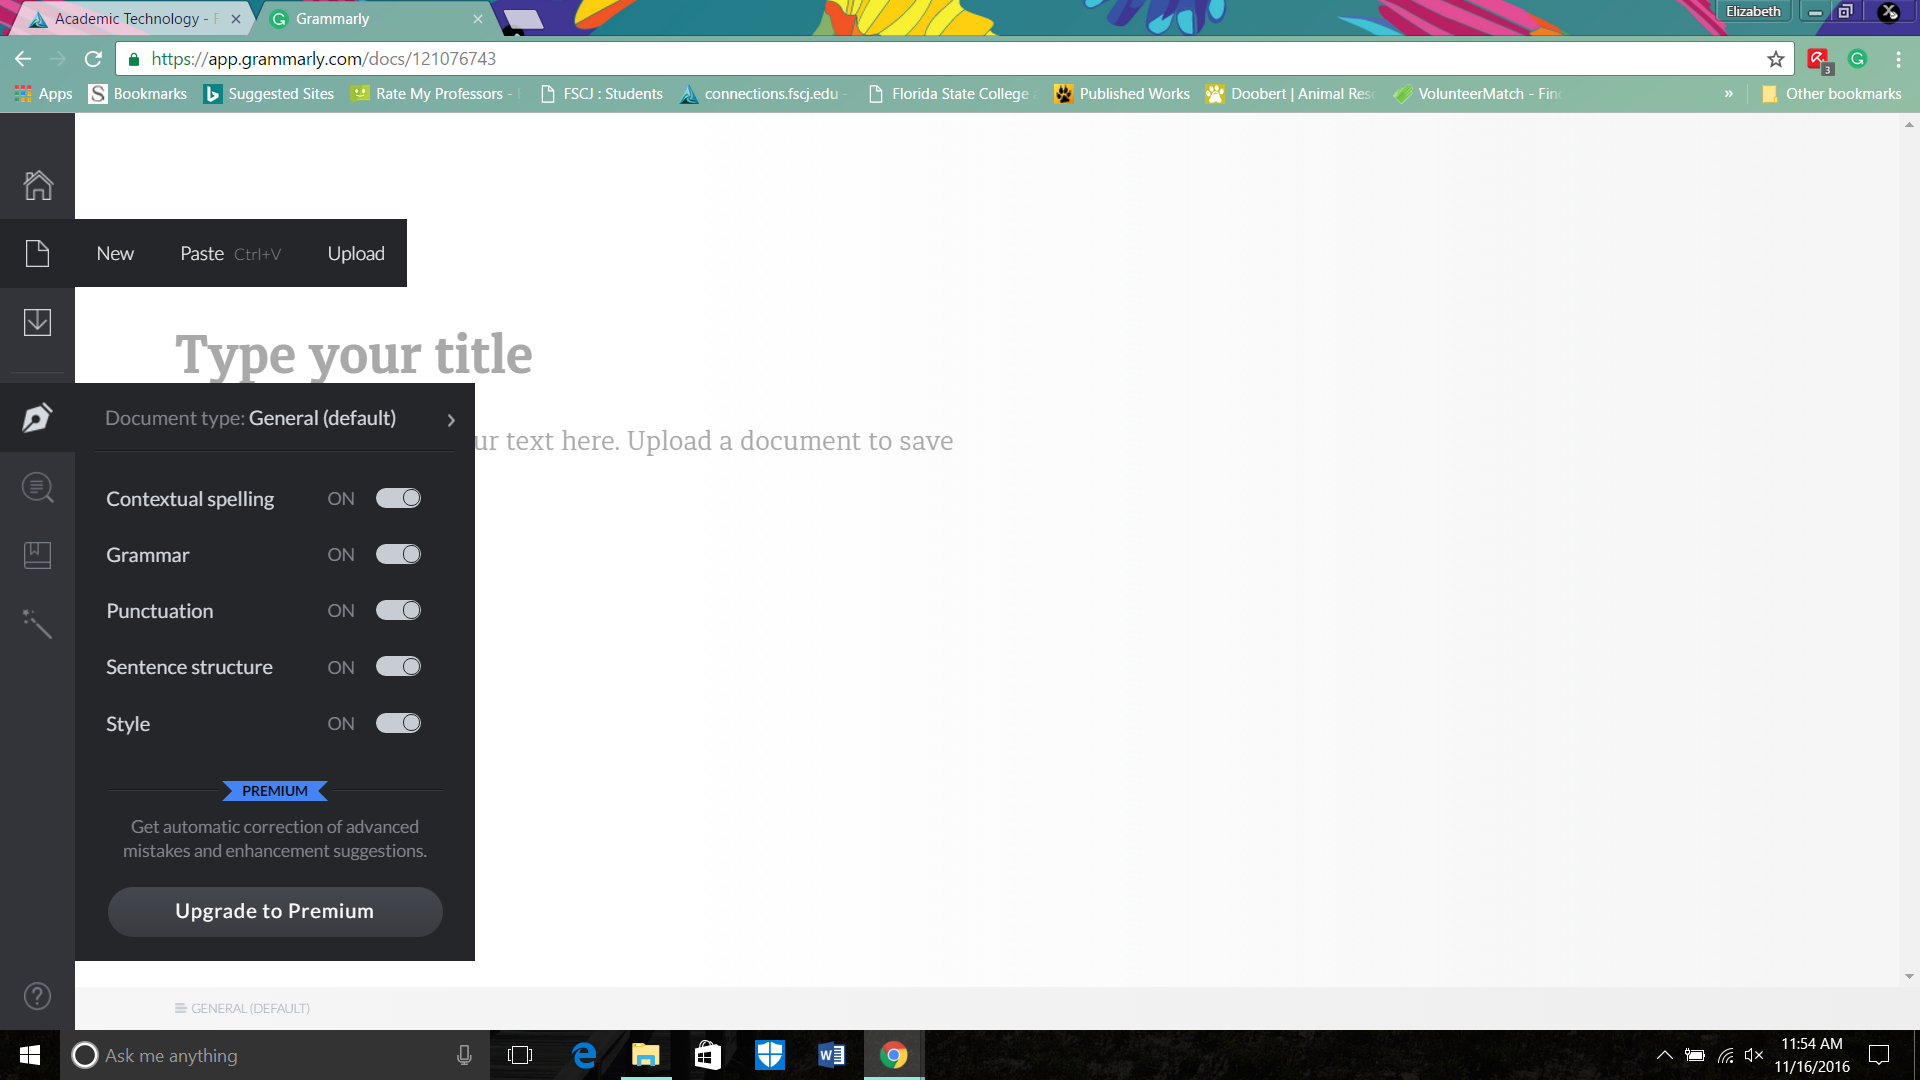Click the Type your title field

[x=354, y=355]
